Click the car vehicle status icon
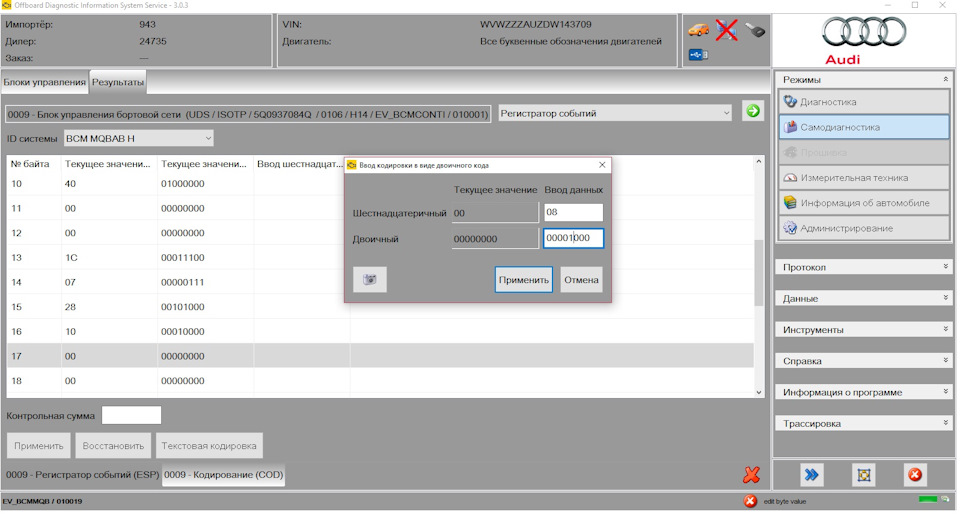The image size is (960, 514). [x=698, y=29]
